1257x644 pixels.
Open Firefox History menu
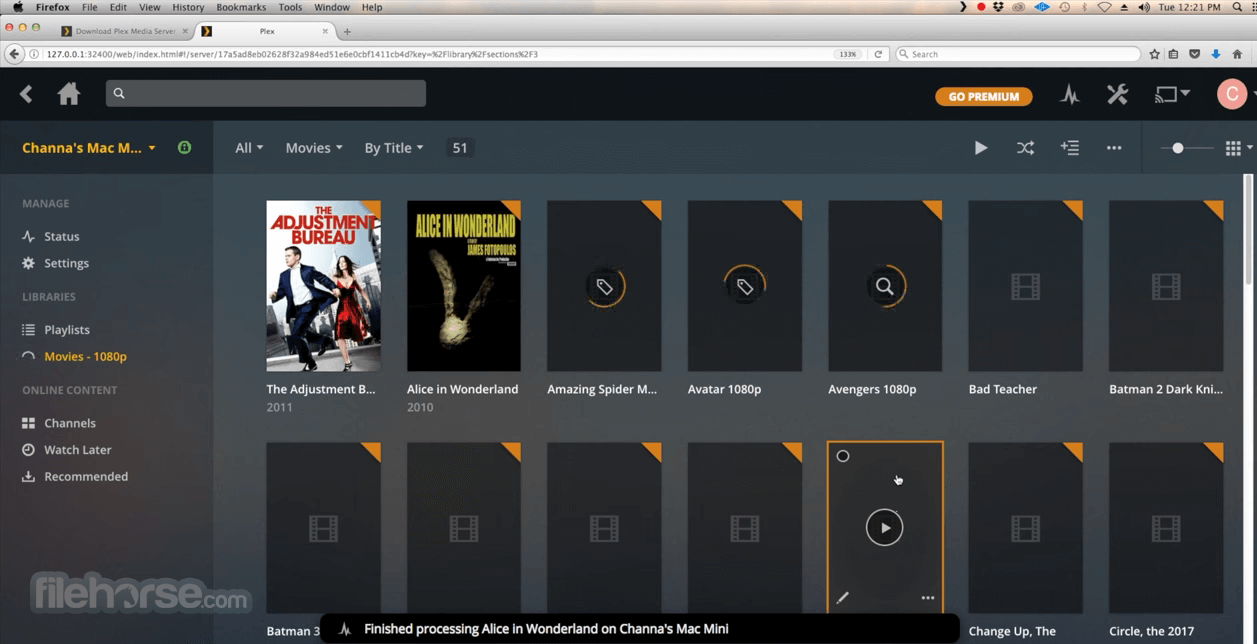(x=188, y=7)
